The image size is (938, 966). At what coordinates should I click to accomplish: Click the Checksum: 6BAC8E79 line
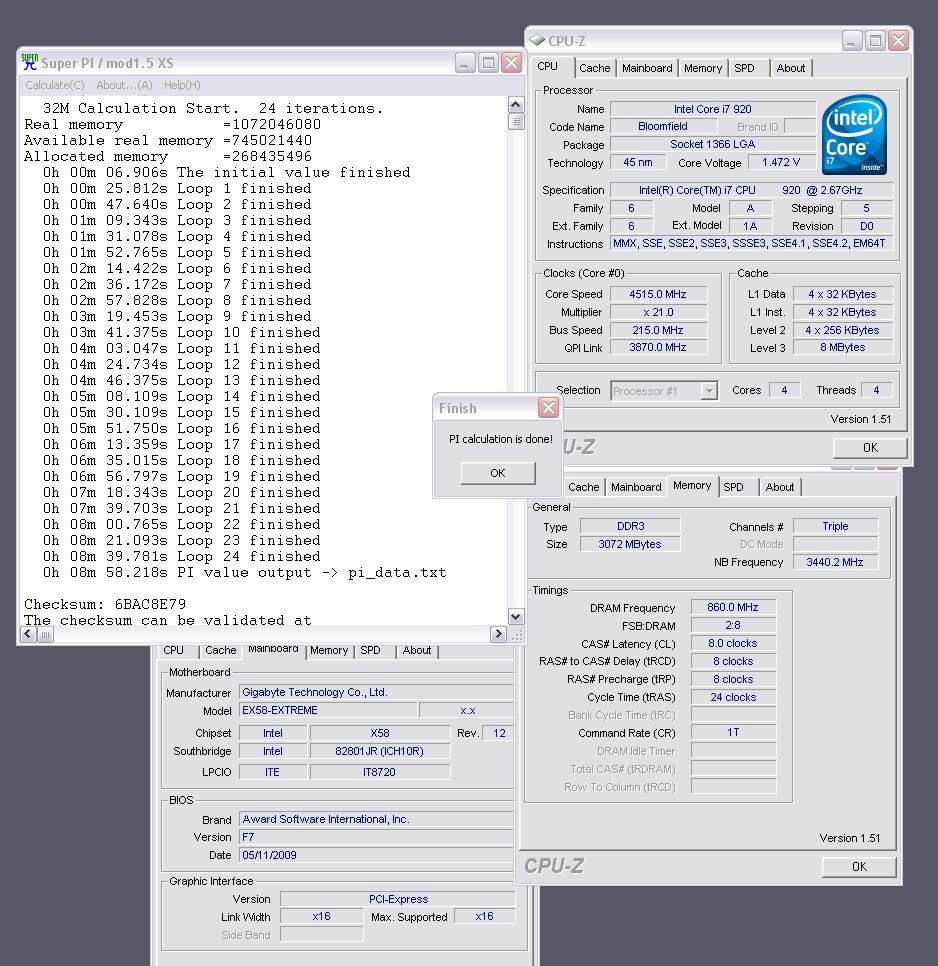105,604
